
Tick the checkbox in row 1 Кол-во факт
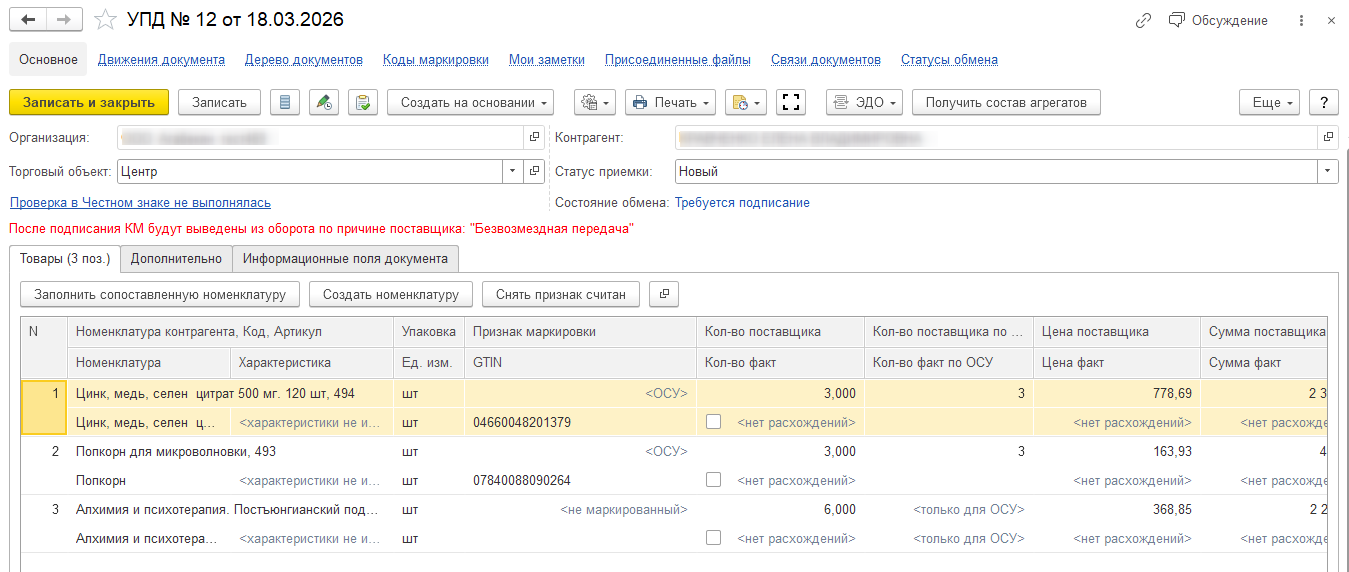tap(713, 423)
